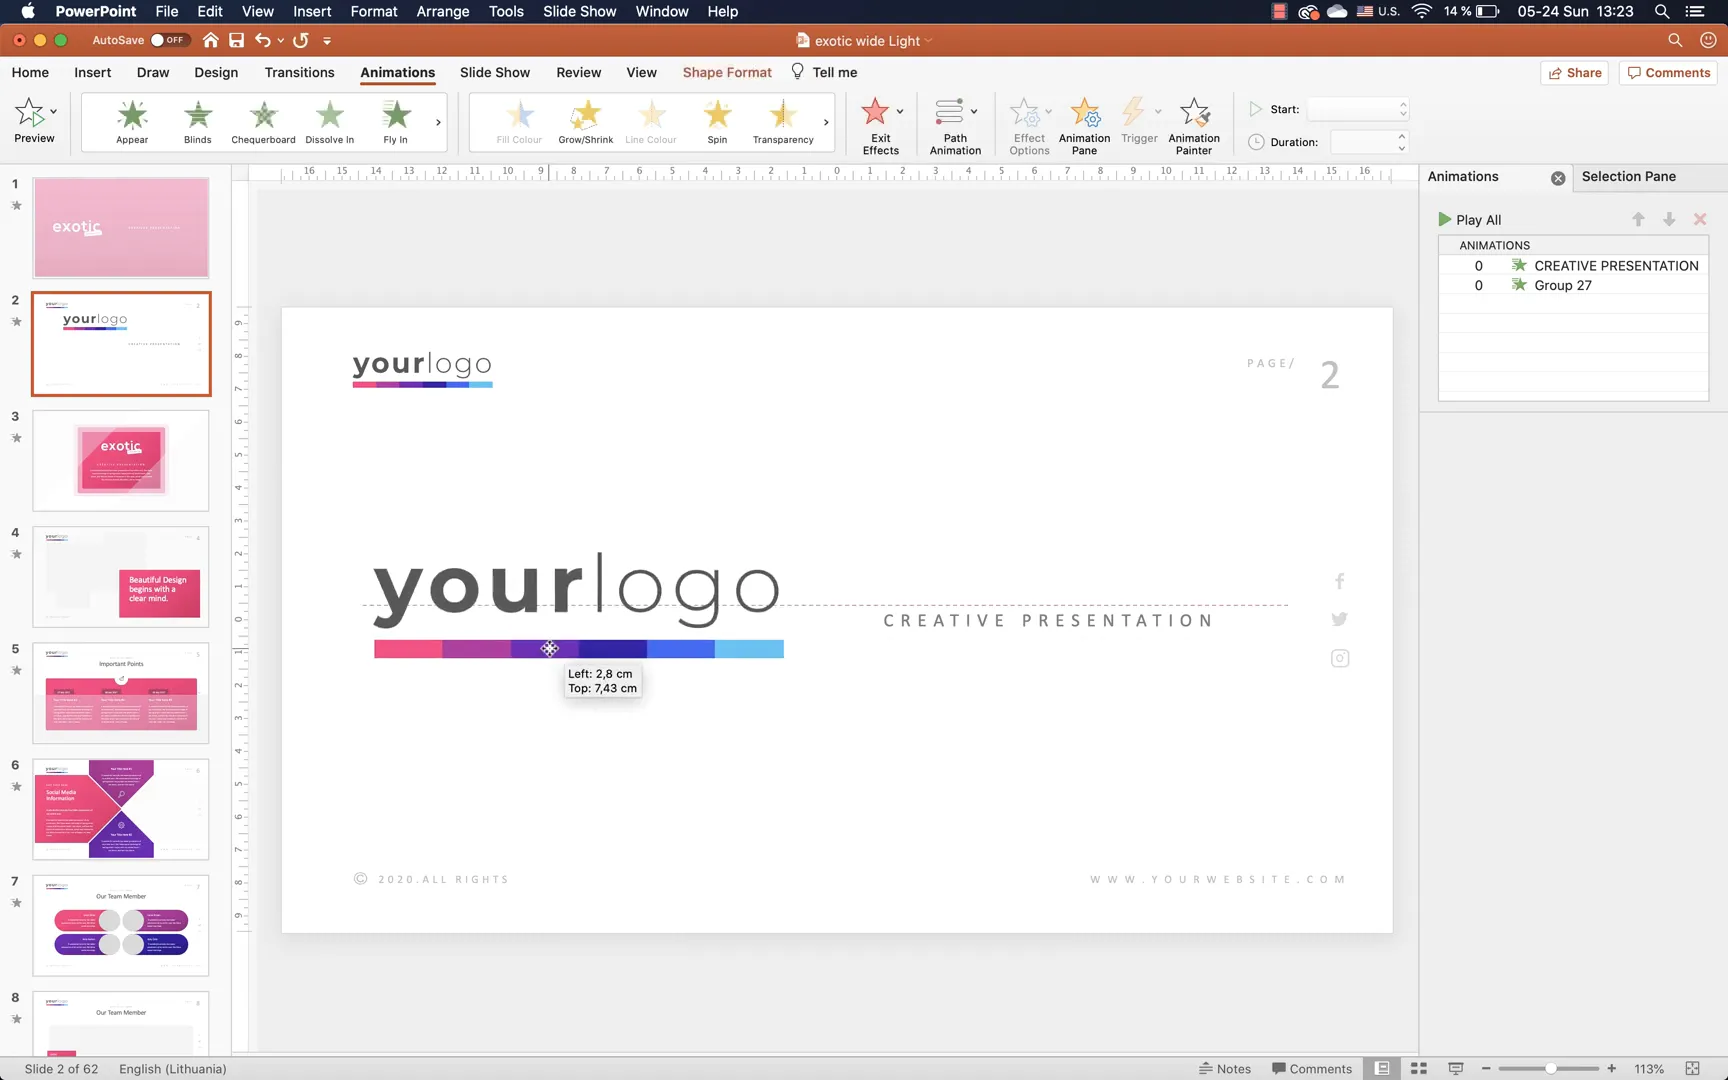
Task: Click the Share button
Action: [x=1574, y=72]
